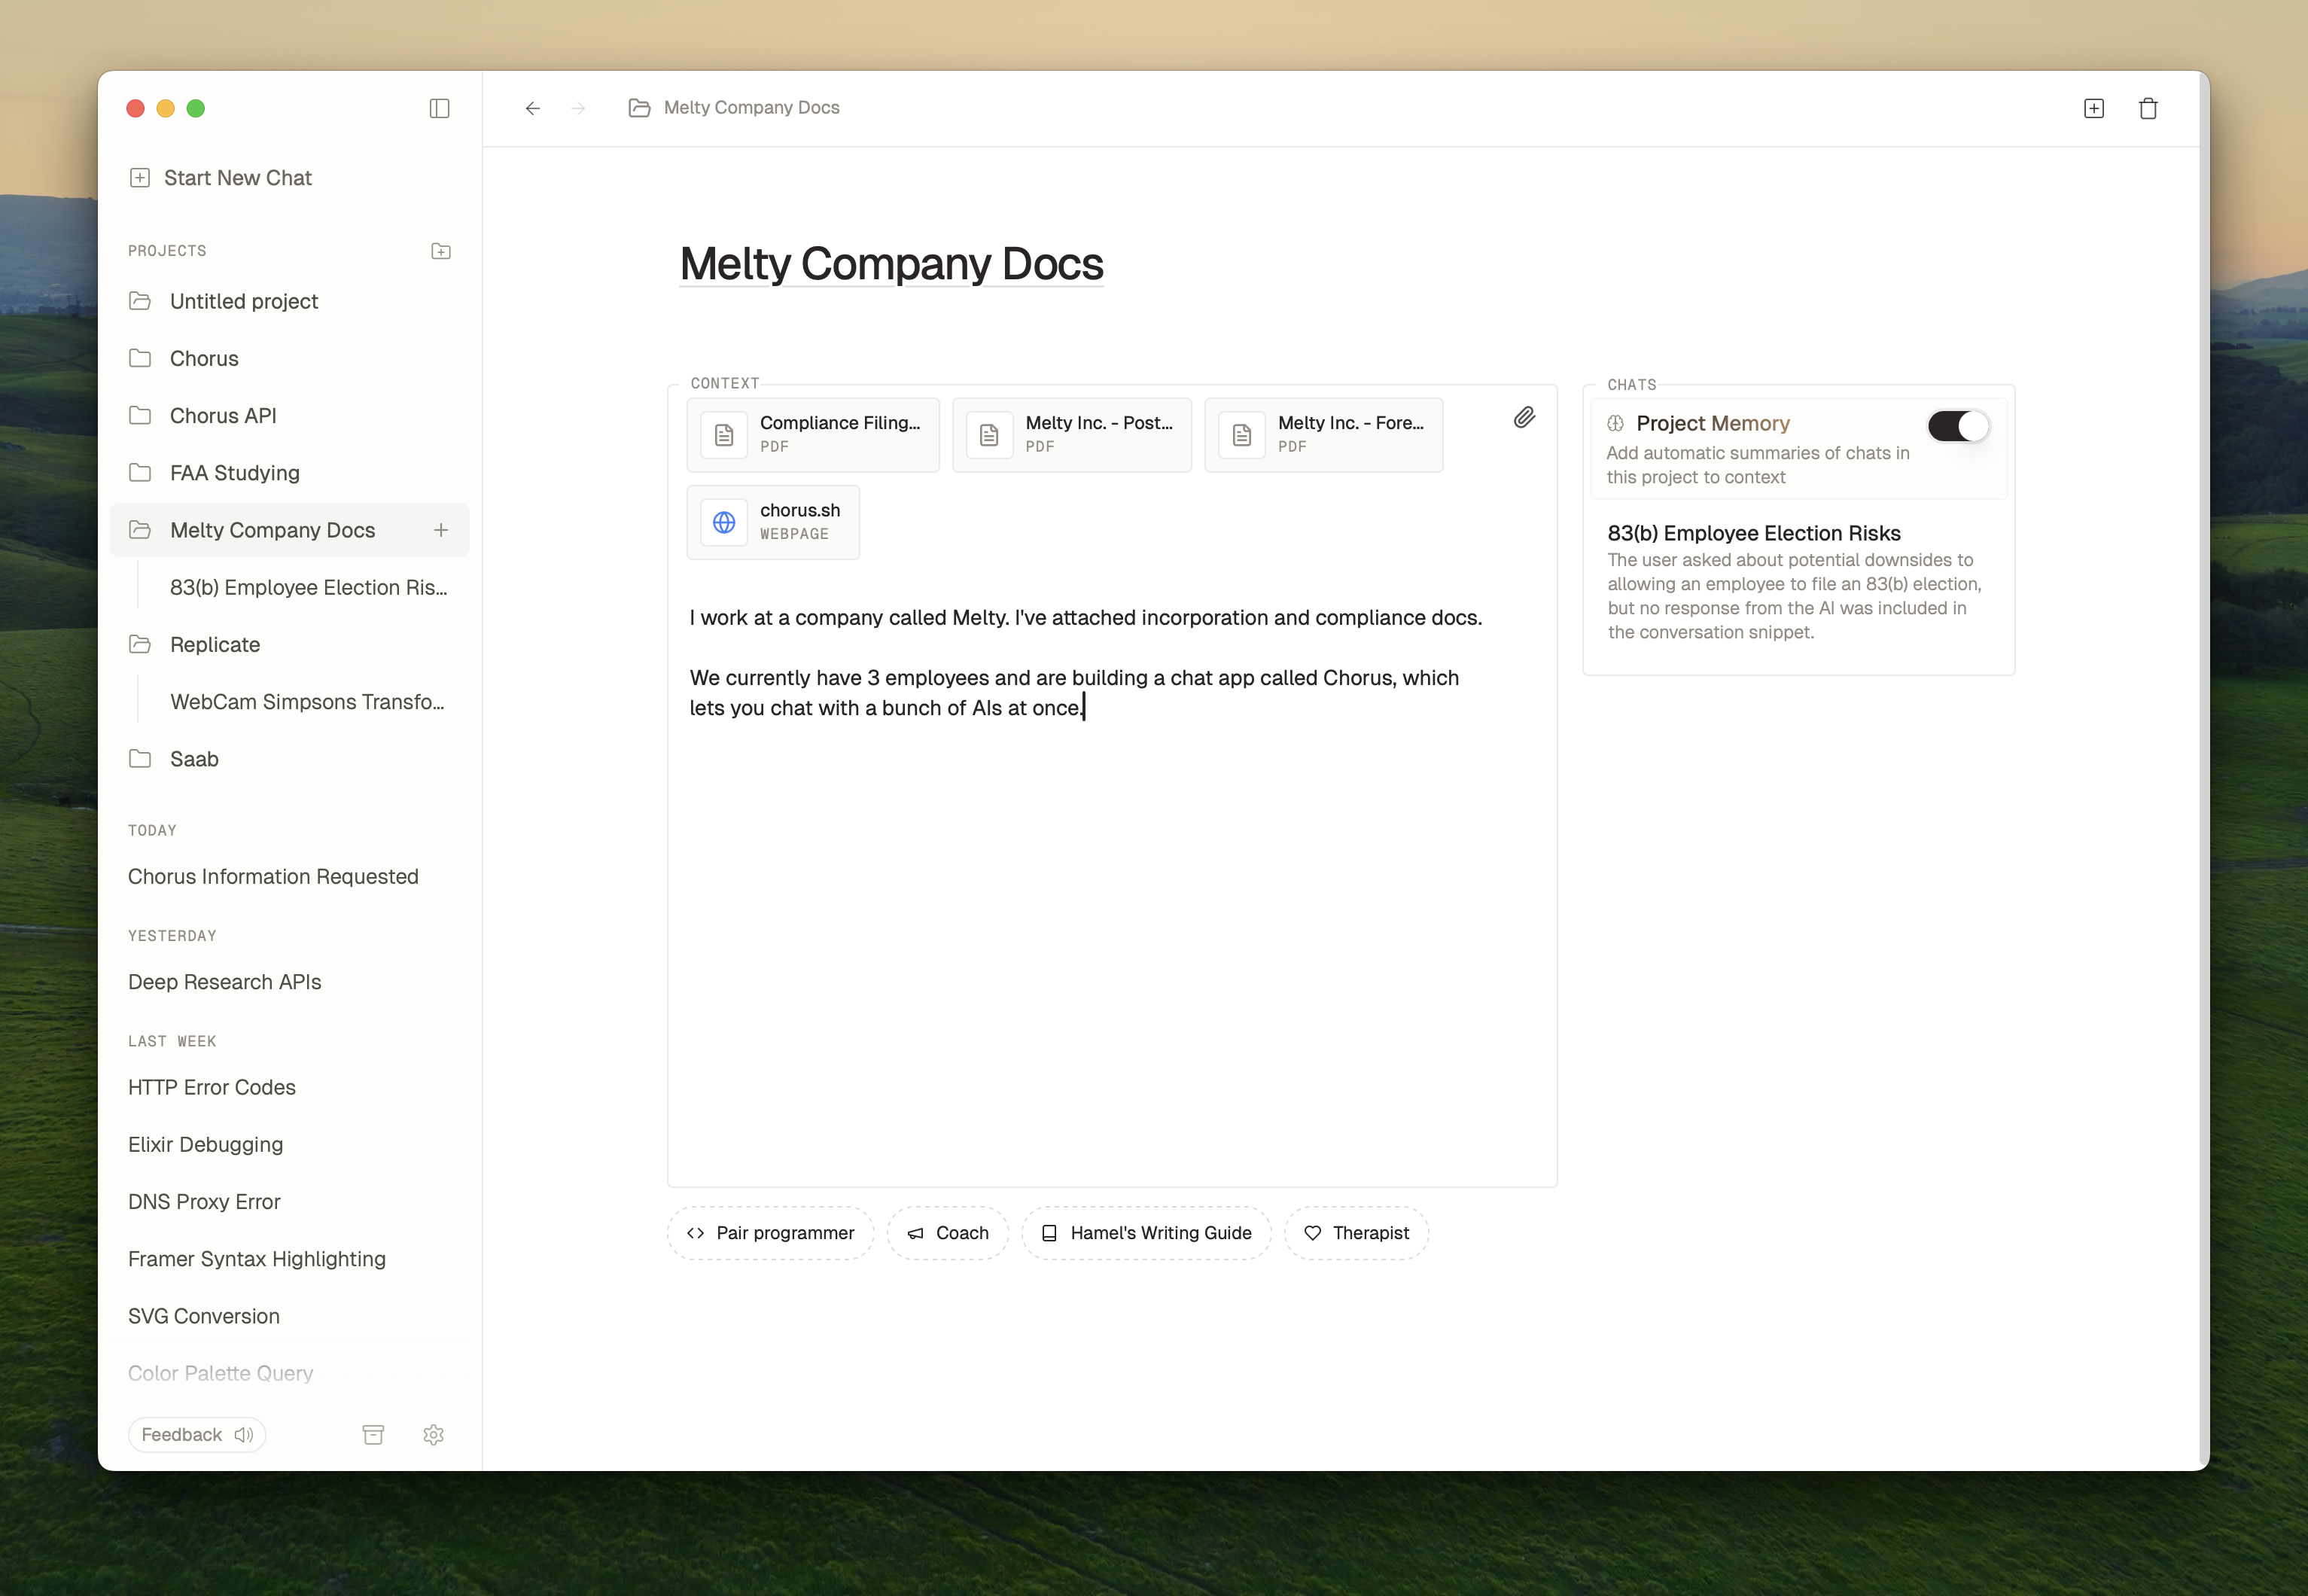Viewport: 2308px width, 1596px height.
Task: Open the Chorus Information Requested chat
Action: coord(273,877)
